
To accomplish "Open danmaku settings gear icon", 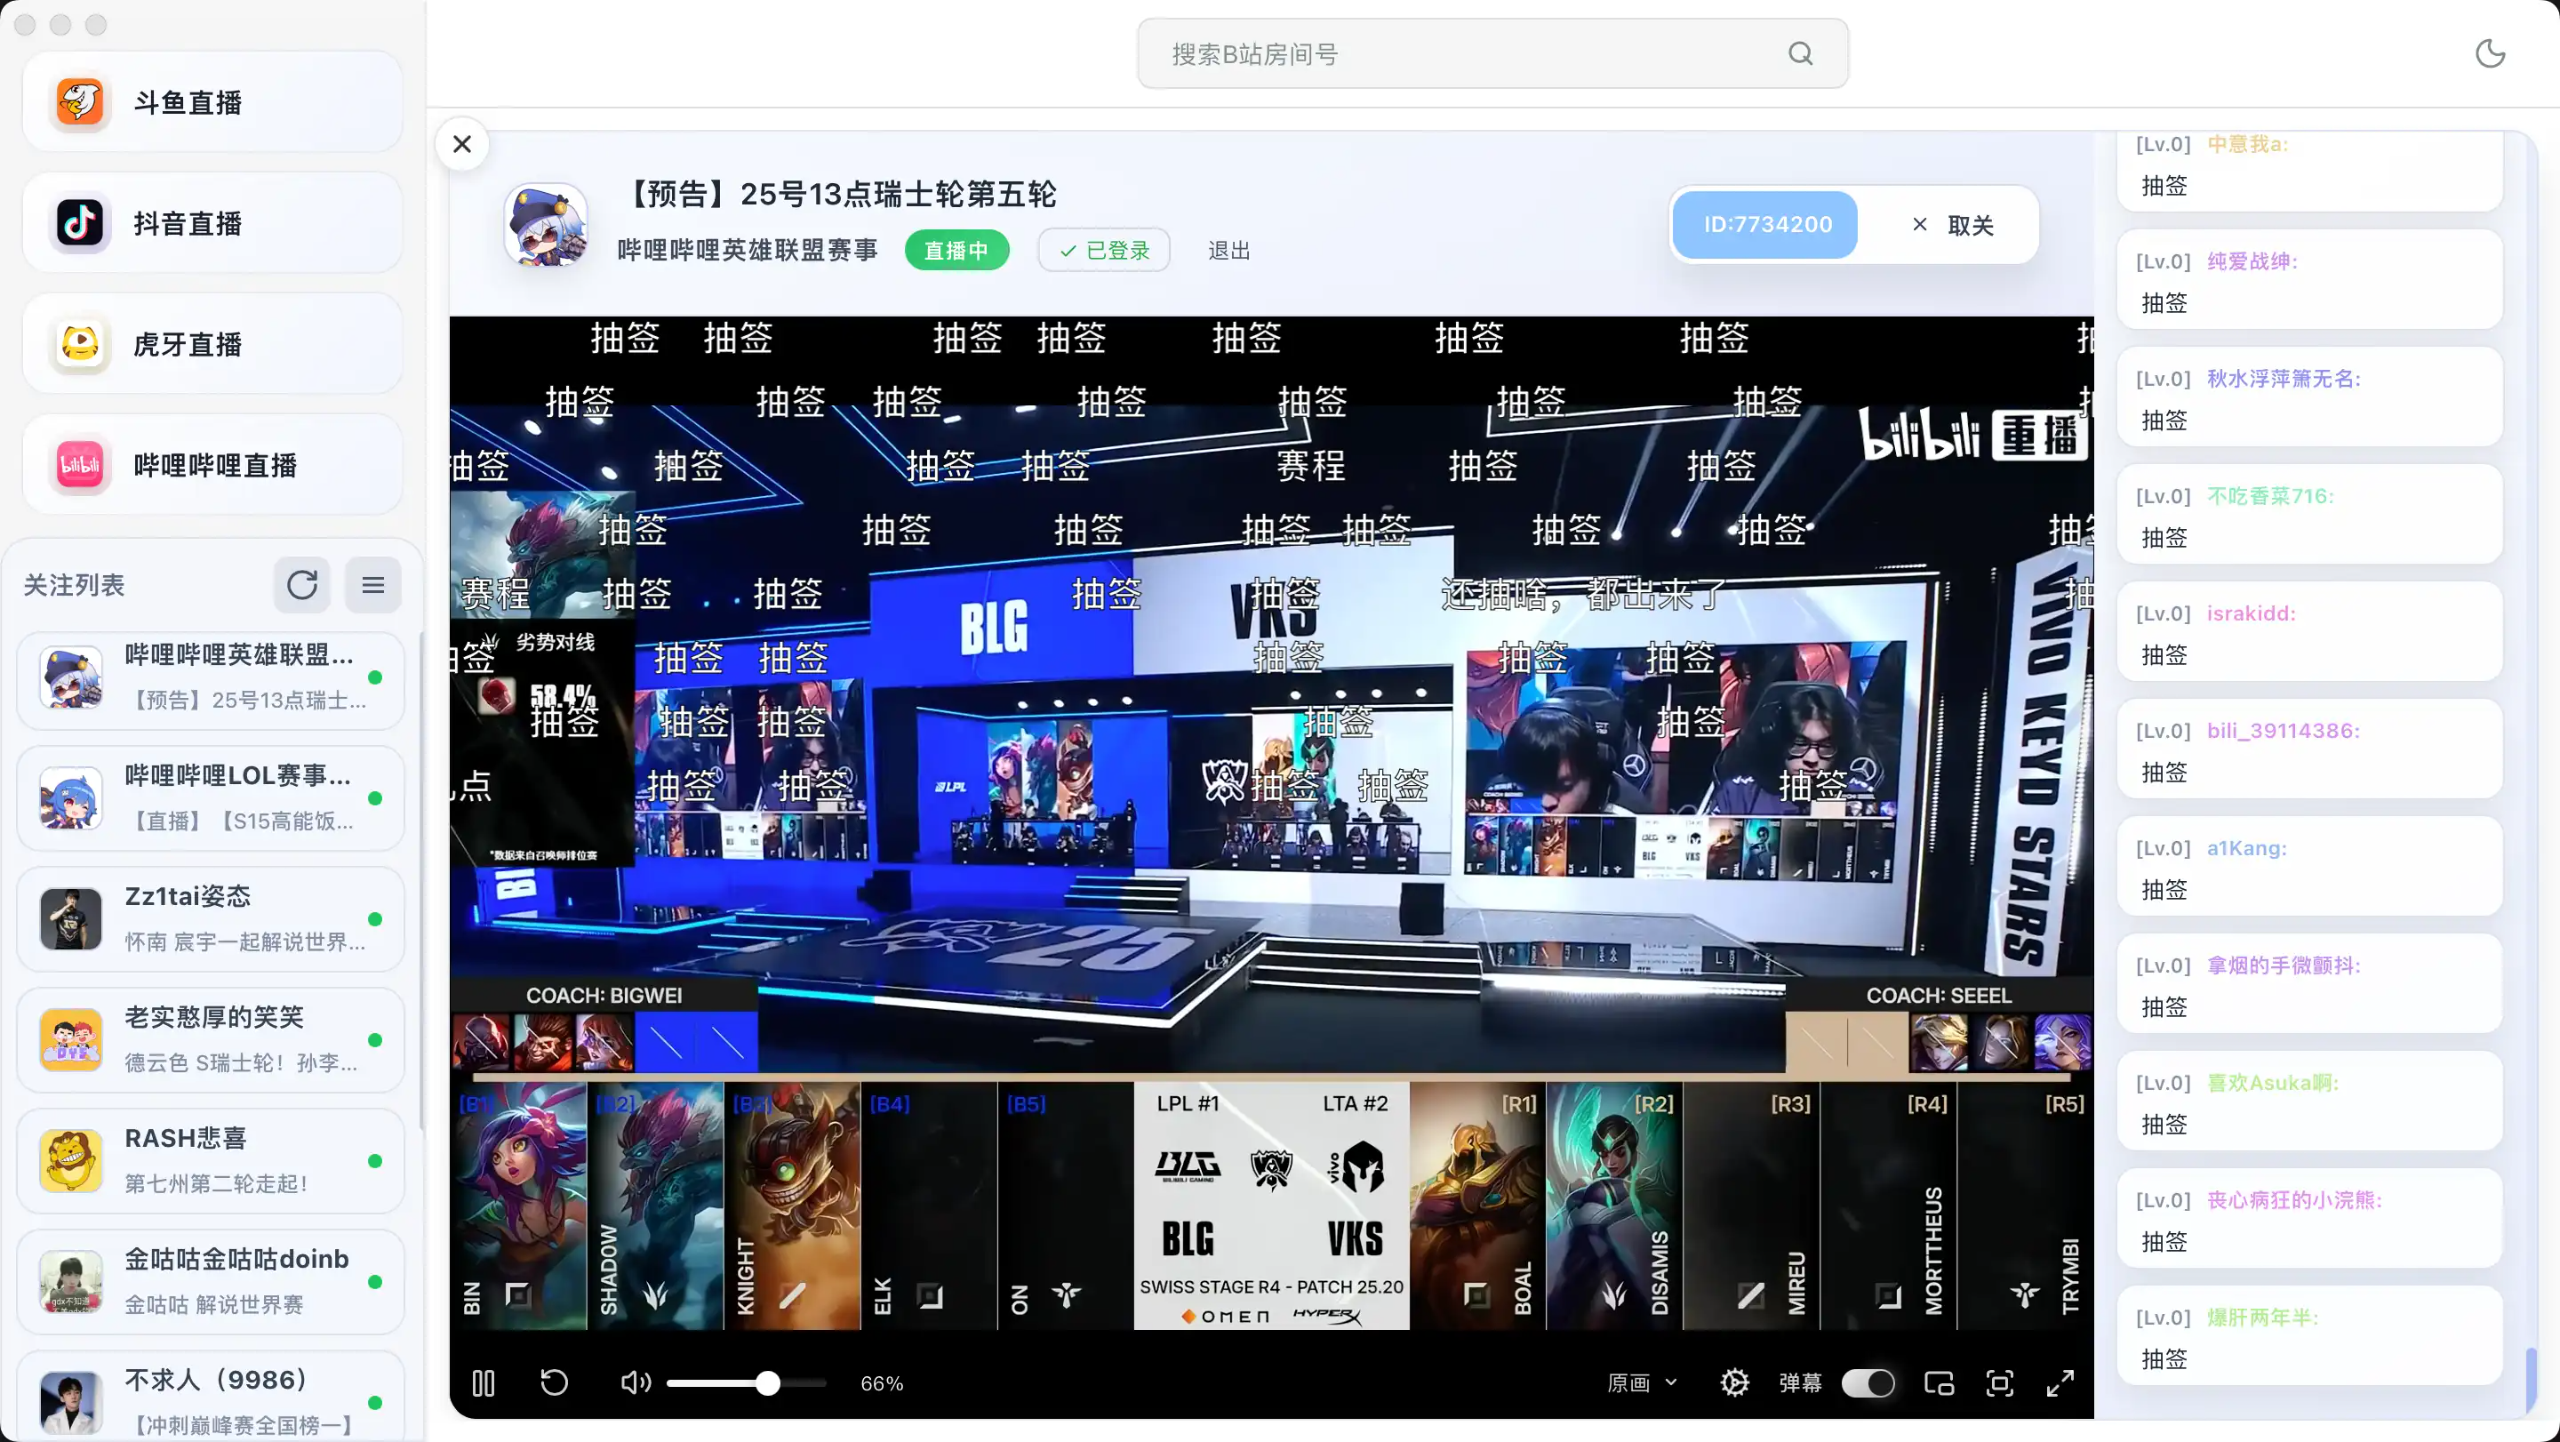I will point(1734,1383).
